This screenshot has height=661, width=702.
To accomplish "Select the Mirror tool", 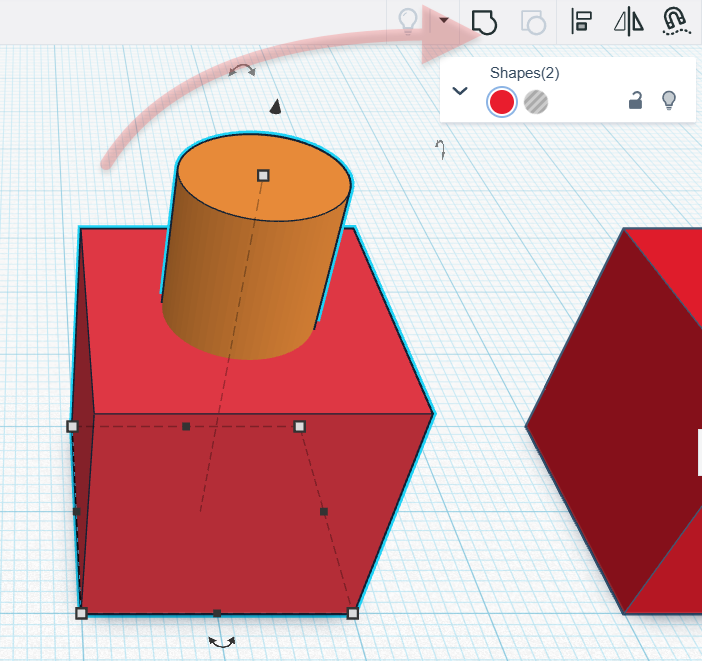I will coord(629,22).
